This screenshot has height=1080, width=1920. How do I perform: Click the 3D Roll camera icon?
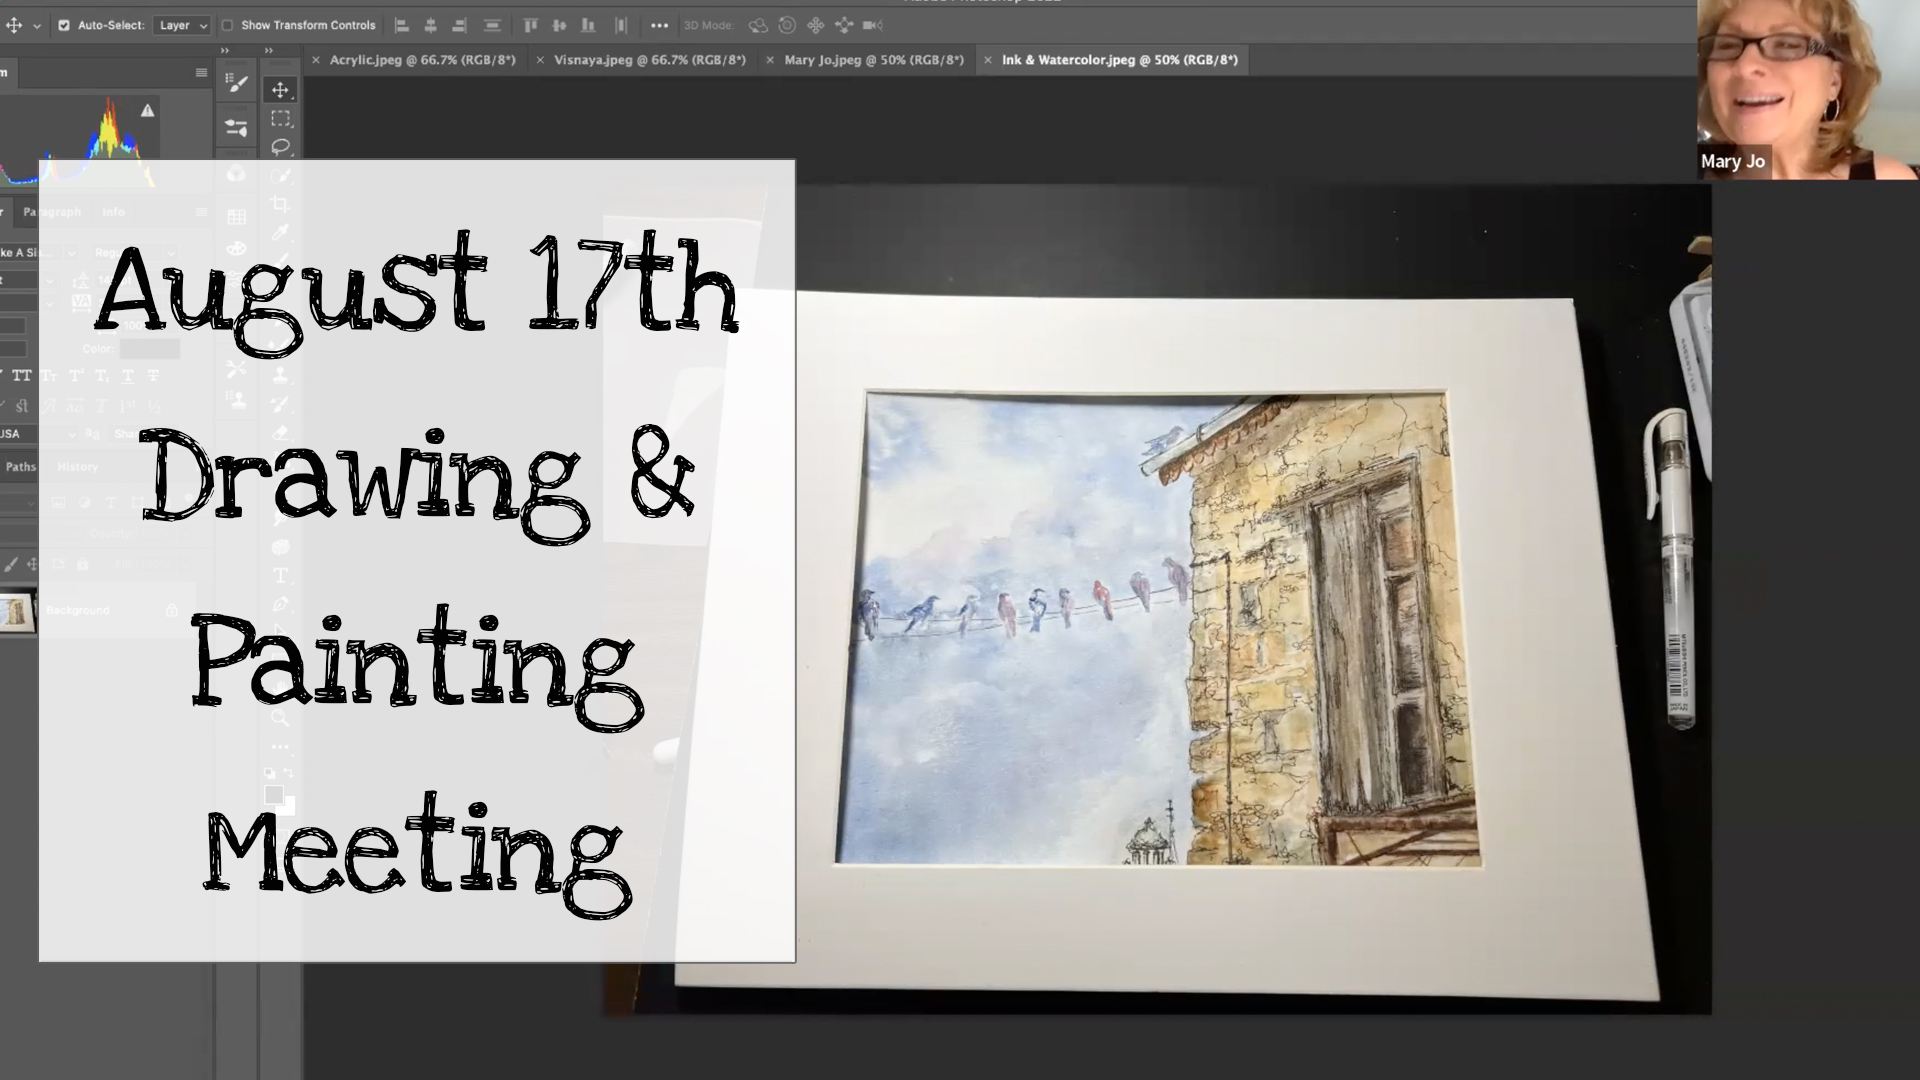coord(787,25)
